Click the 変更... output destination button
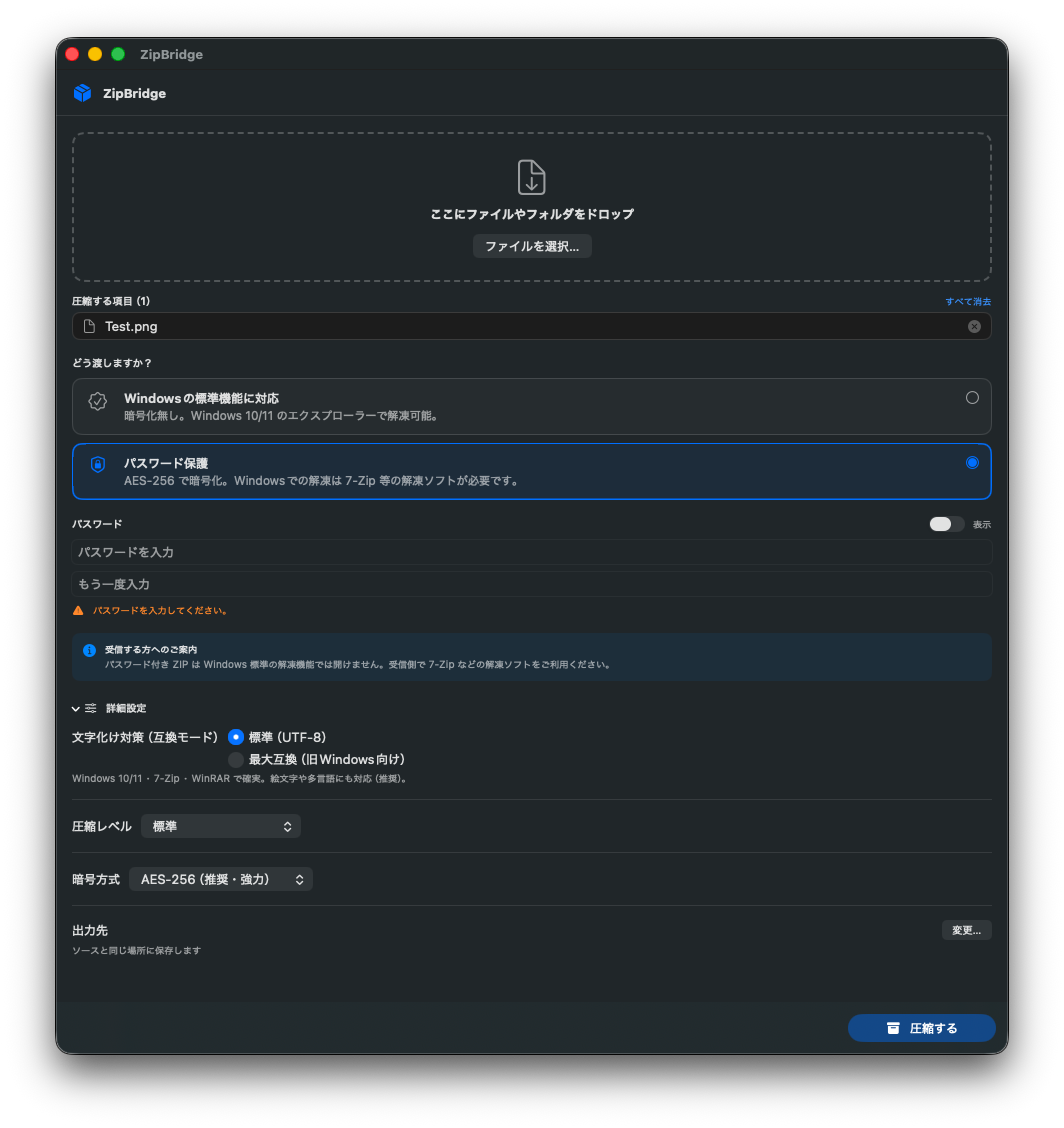The image size is (1064, 1128). coord(966,930)
